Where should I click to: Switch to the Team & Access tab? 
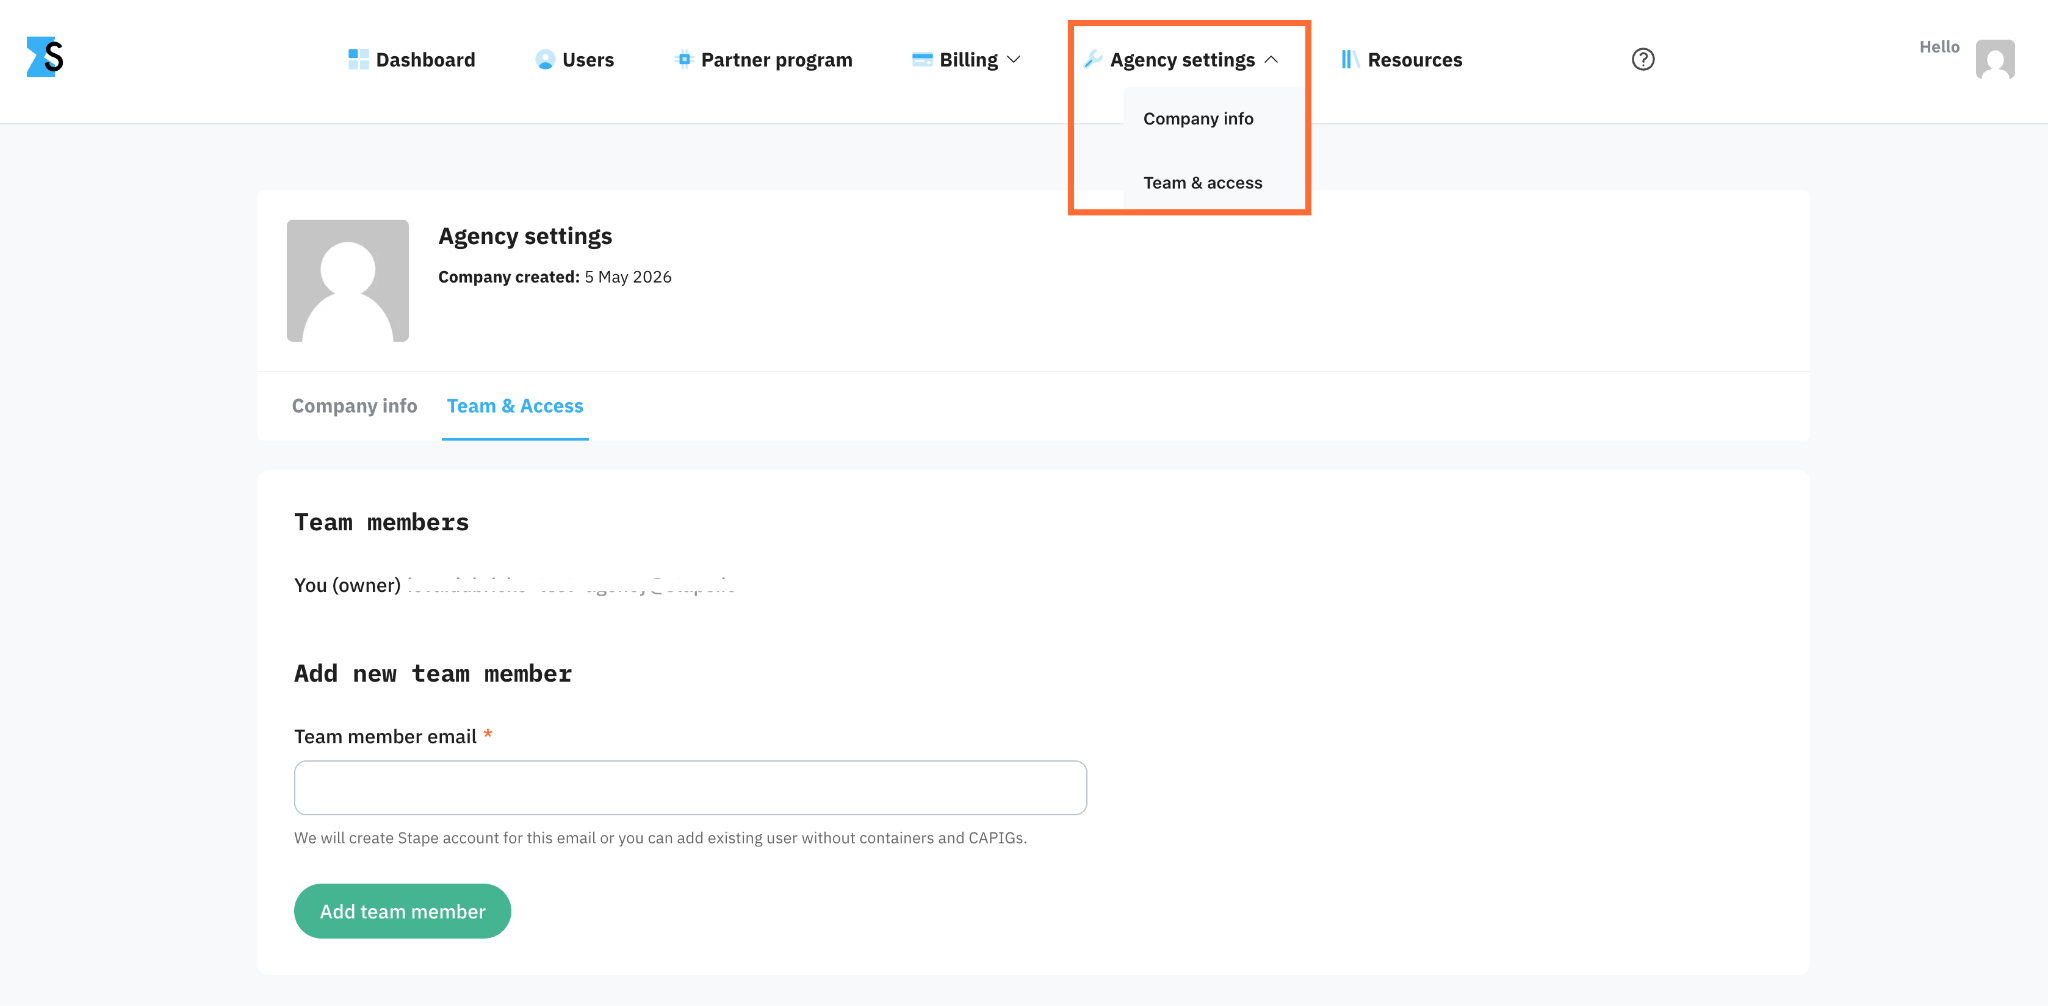tap(515, 406)
